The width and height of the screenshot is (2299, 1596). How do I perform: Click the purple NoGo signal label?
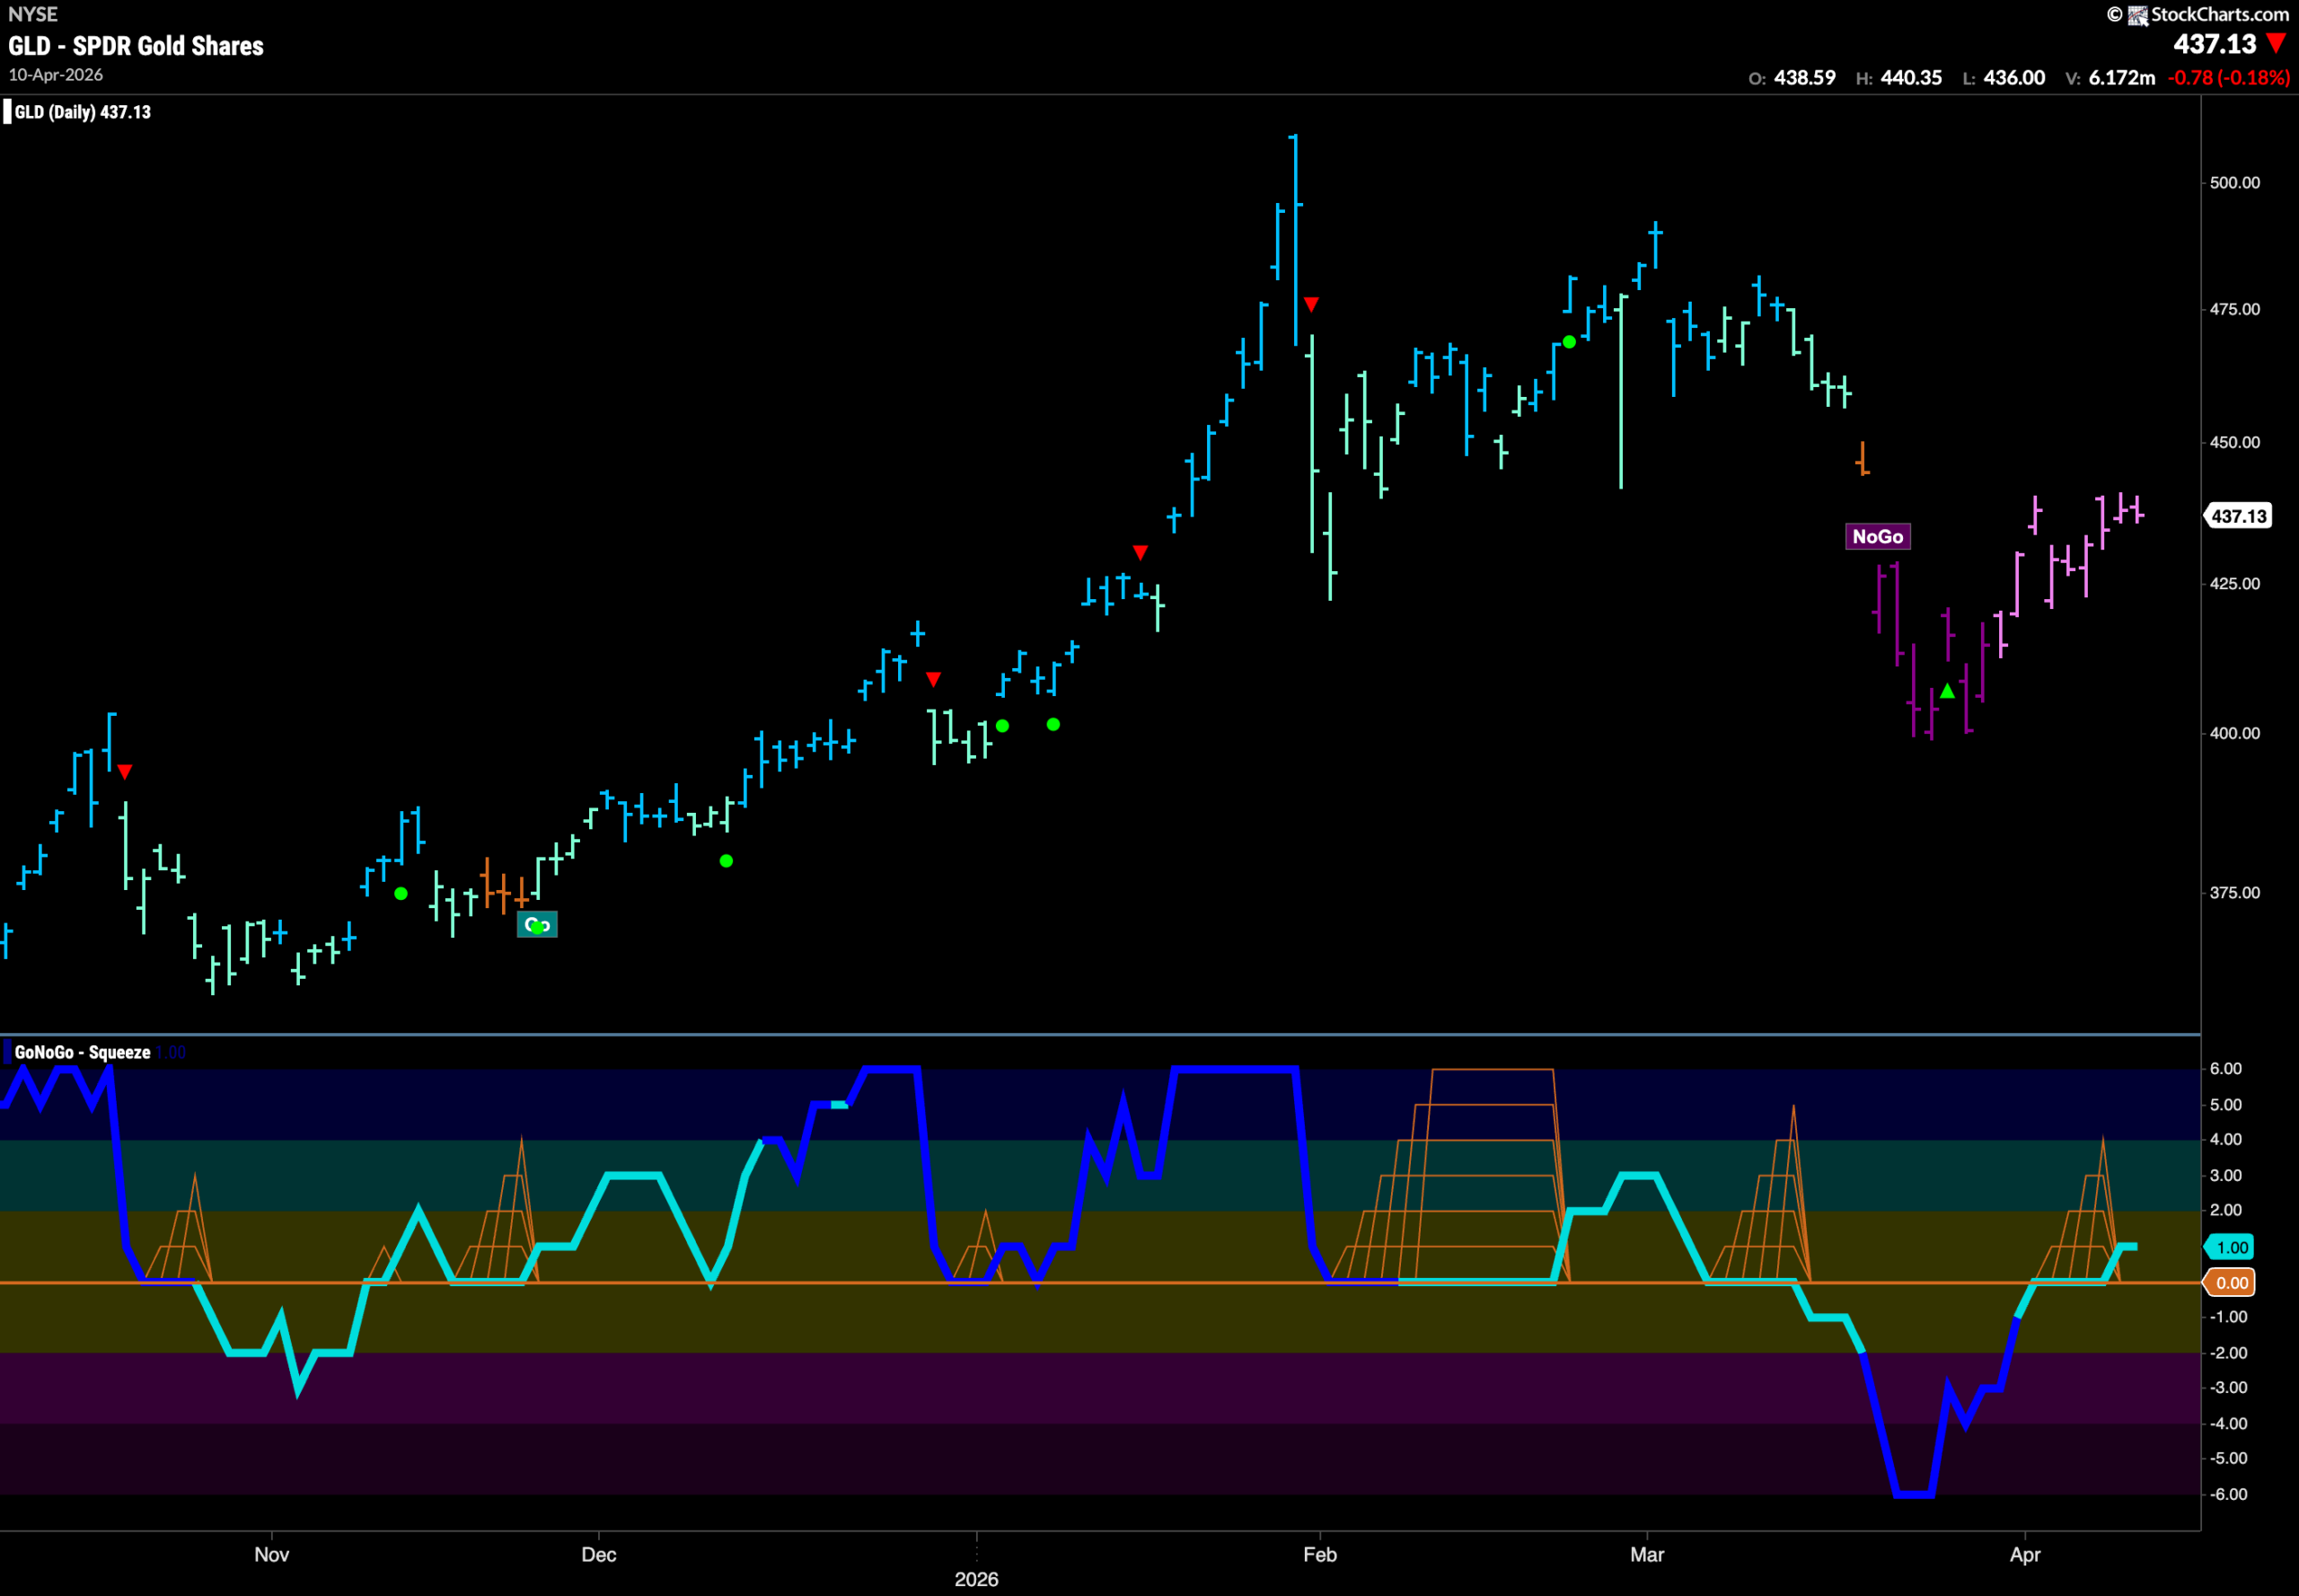coord(1877,537)
